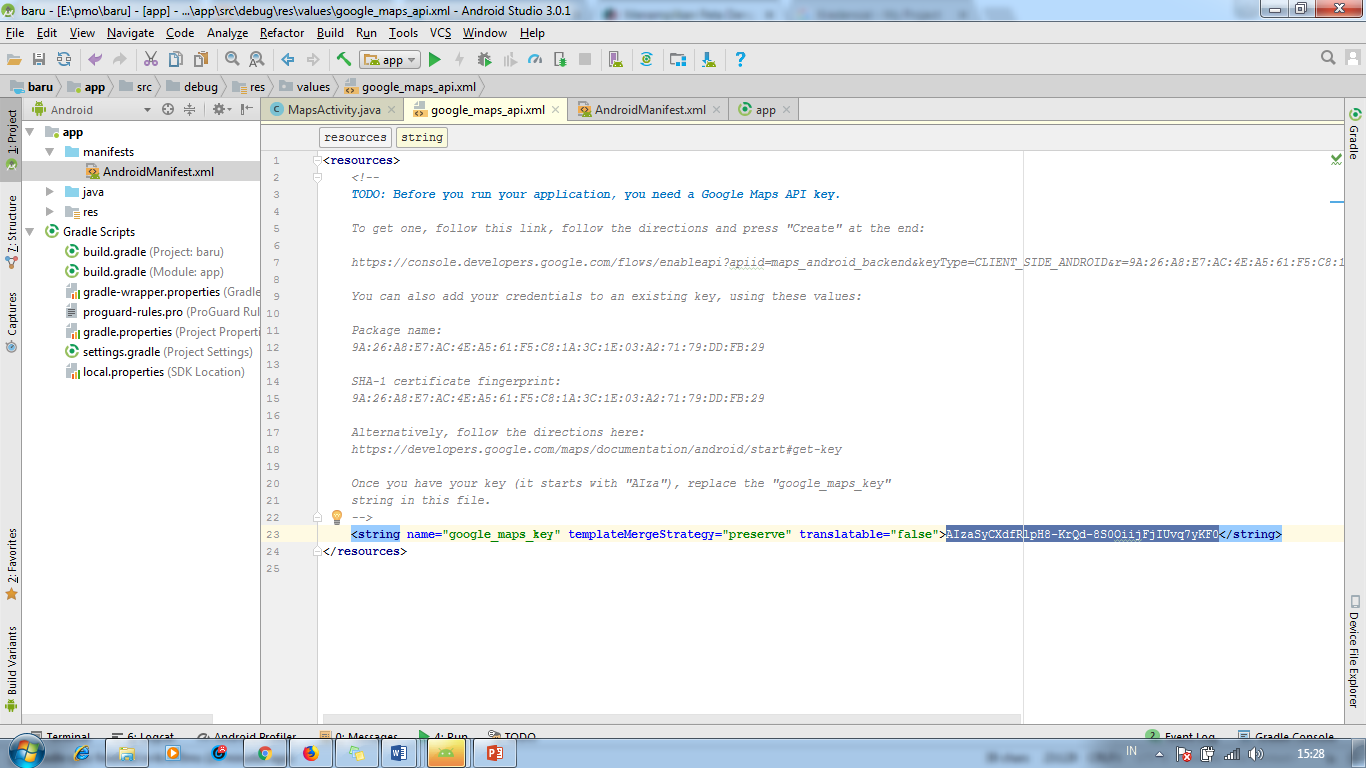Open the app run configuration dropdown
The height and width of the screenshot is (768, 1366).
(x=390, y=60)
